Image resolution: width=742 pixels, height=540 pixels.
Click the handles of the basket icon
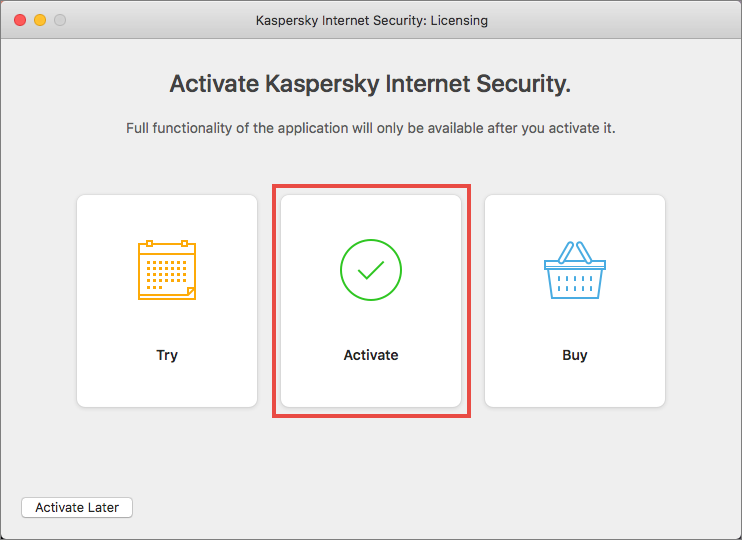point(574,252)
